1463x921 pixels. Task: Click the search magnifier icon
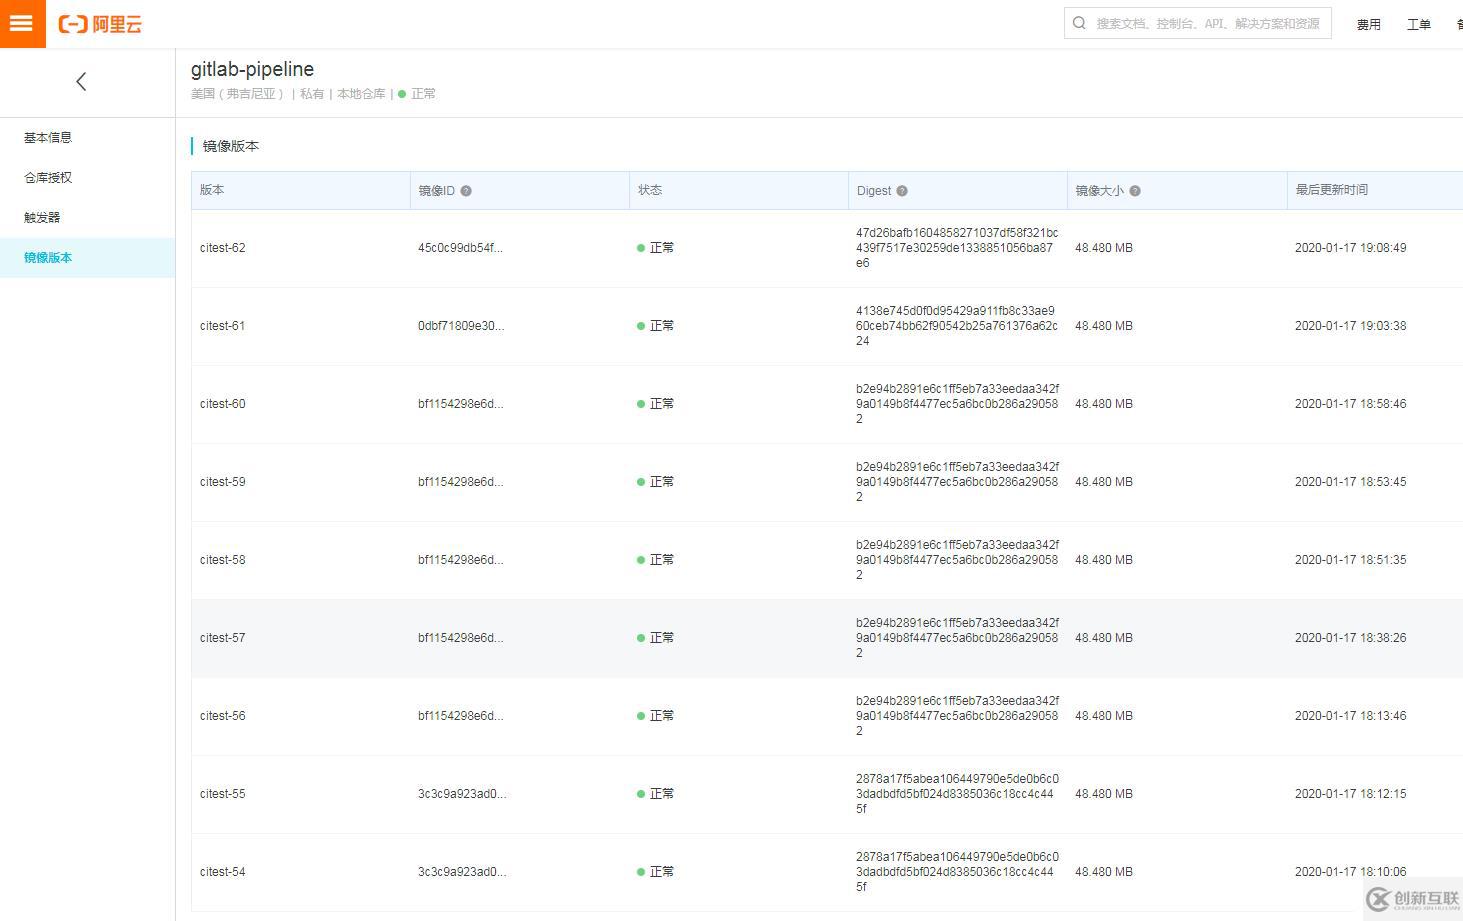[x=1080, y=23]
